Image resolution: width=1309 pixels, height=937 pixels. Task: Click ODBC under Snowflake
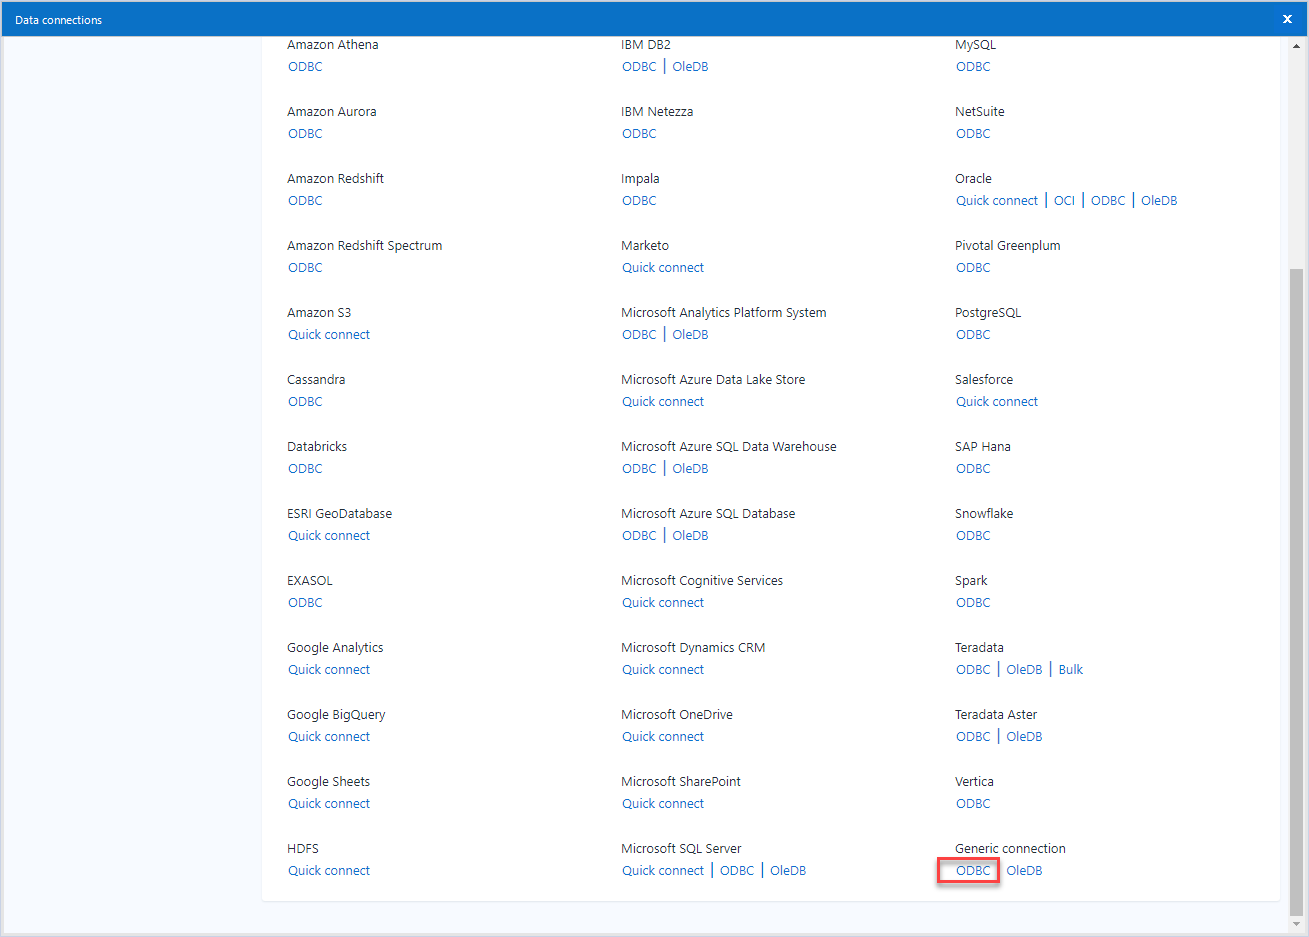coord(973,535)
